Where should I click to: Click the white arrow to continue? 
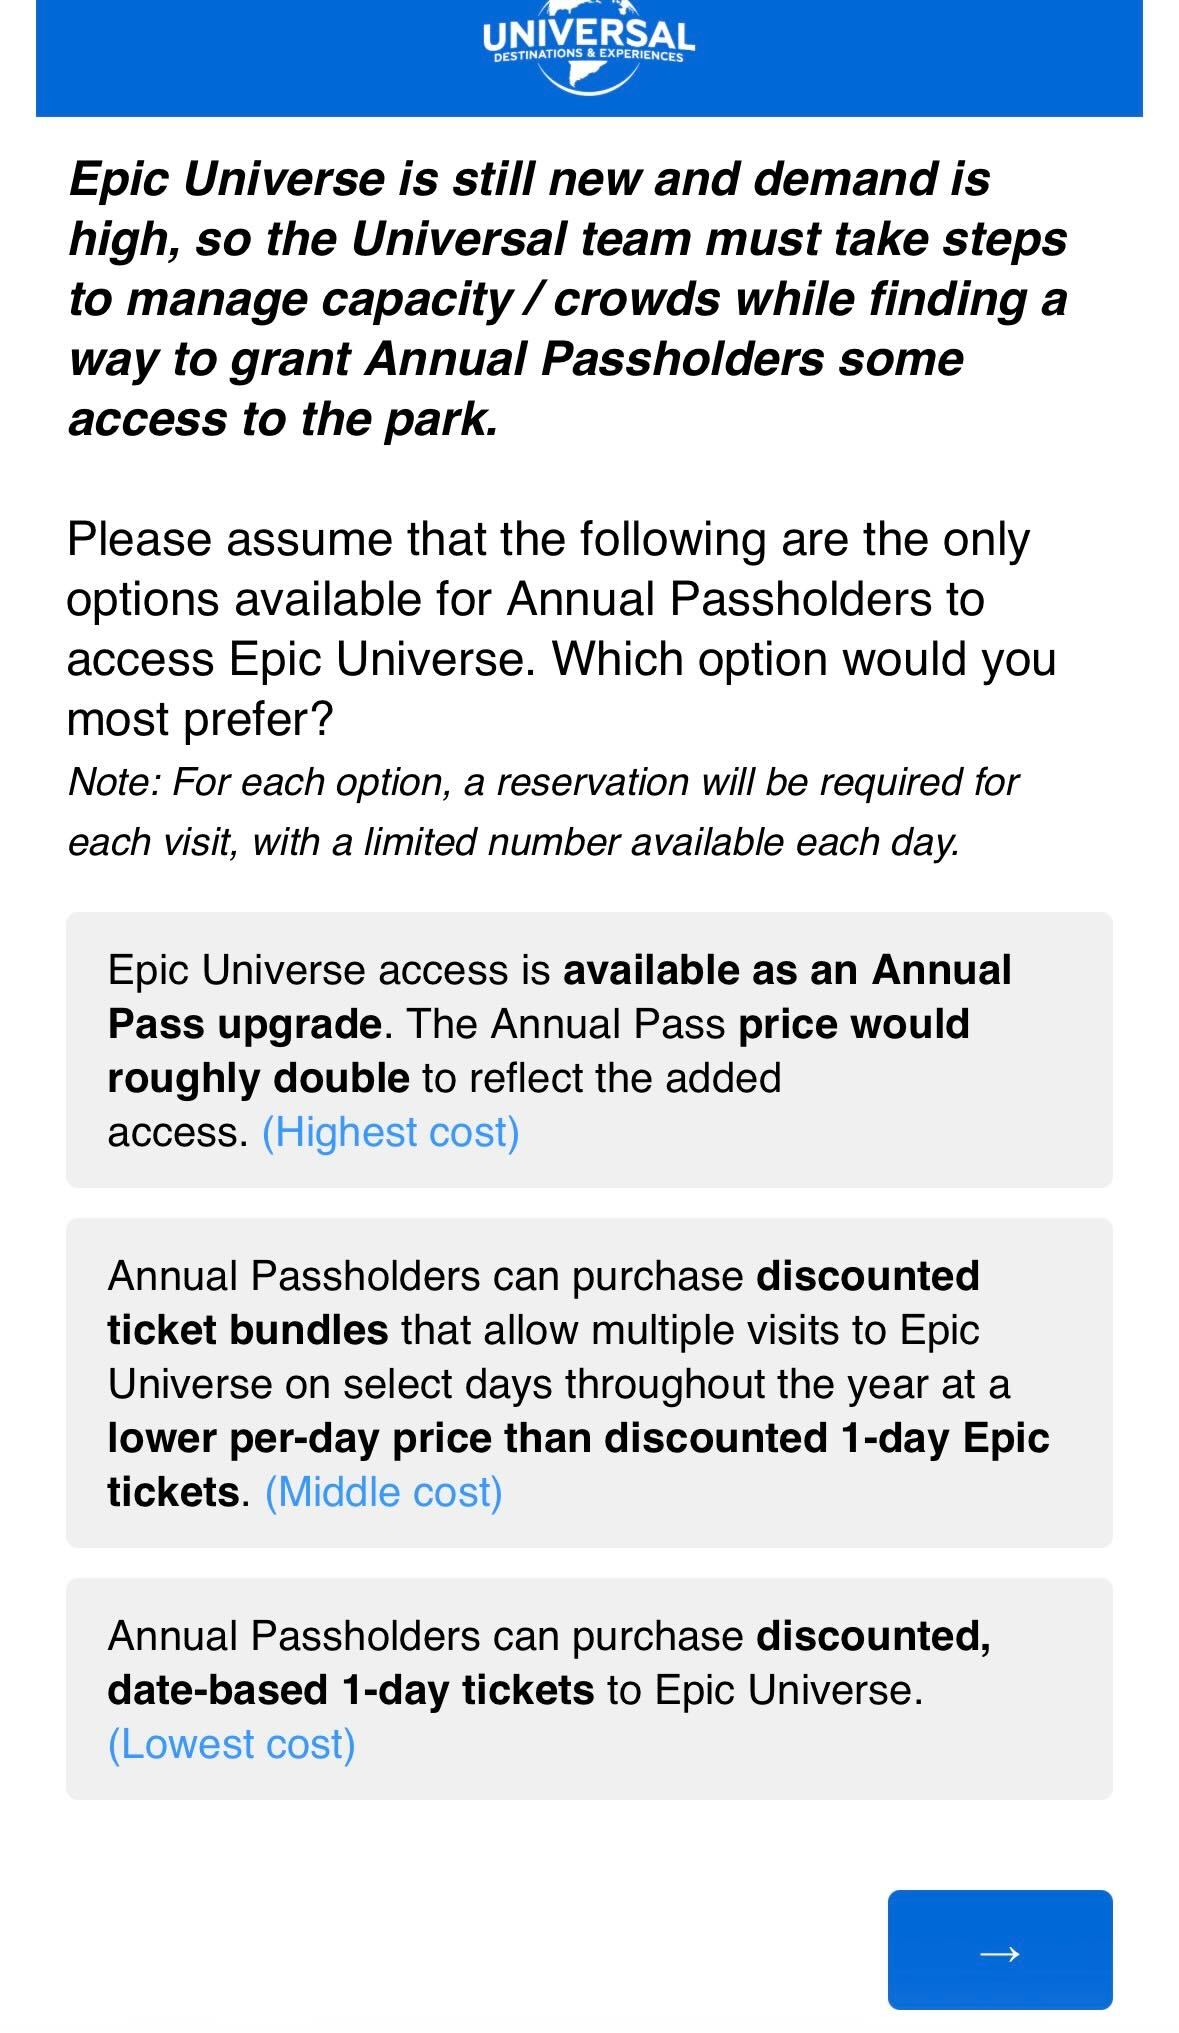tap(999, 1952)
